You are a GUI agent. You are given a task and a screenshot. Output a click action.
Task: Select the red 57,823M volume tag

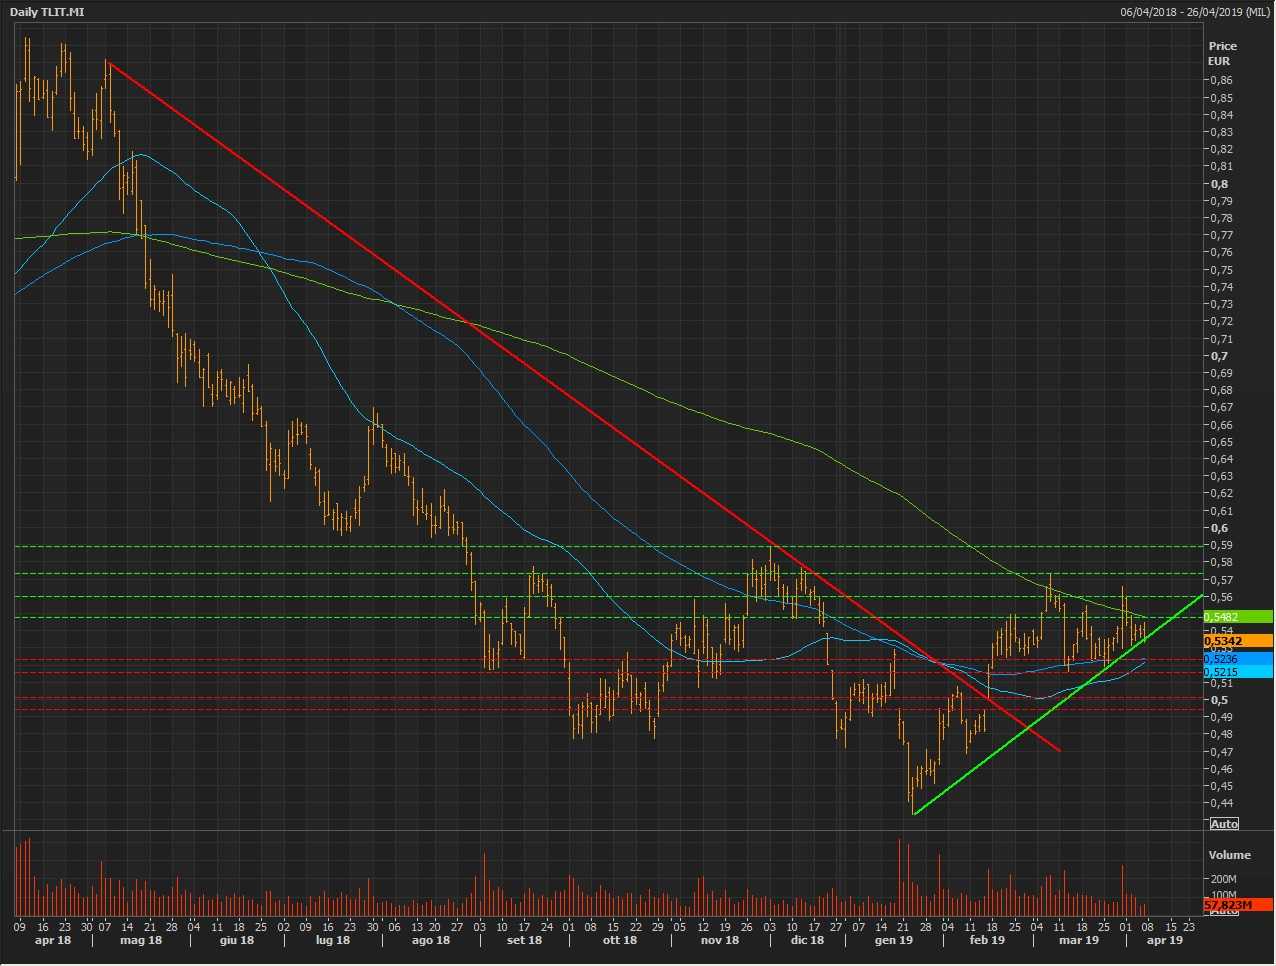[x=1238, y=905]
